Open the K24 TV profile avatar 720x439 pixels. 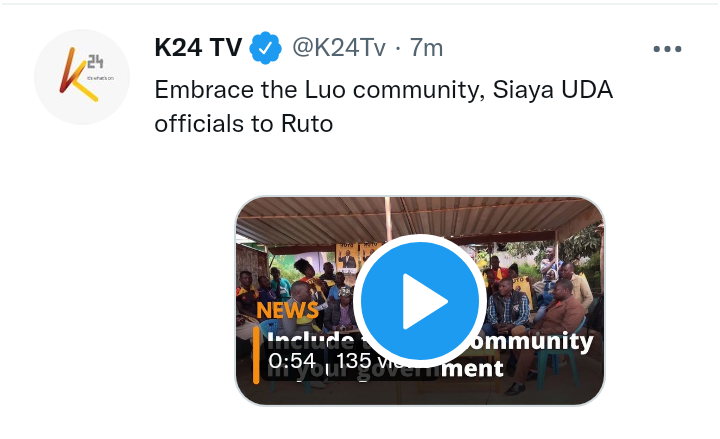coord(82,77)
